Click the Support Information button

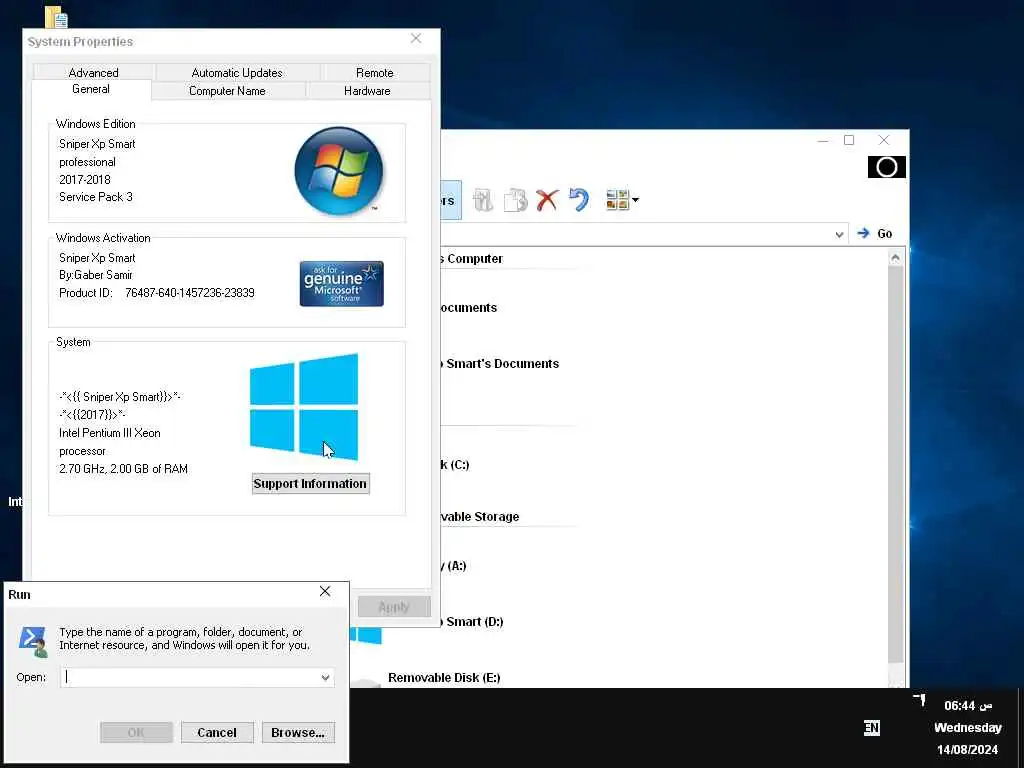tap(310, 484)
